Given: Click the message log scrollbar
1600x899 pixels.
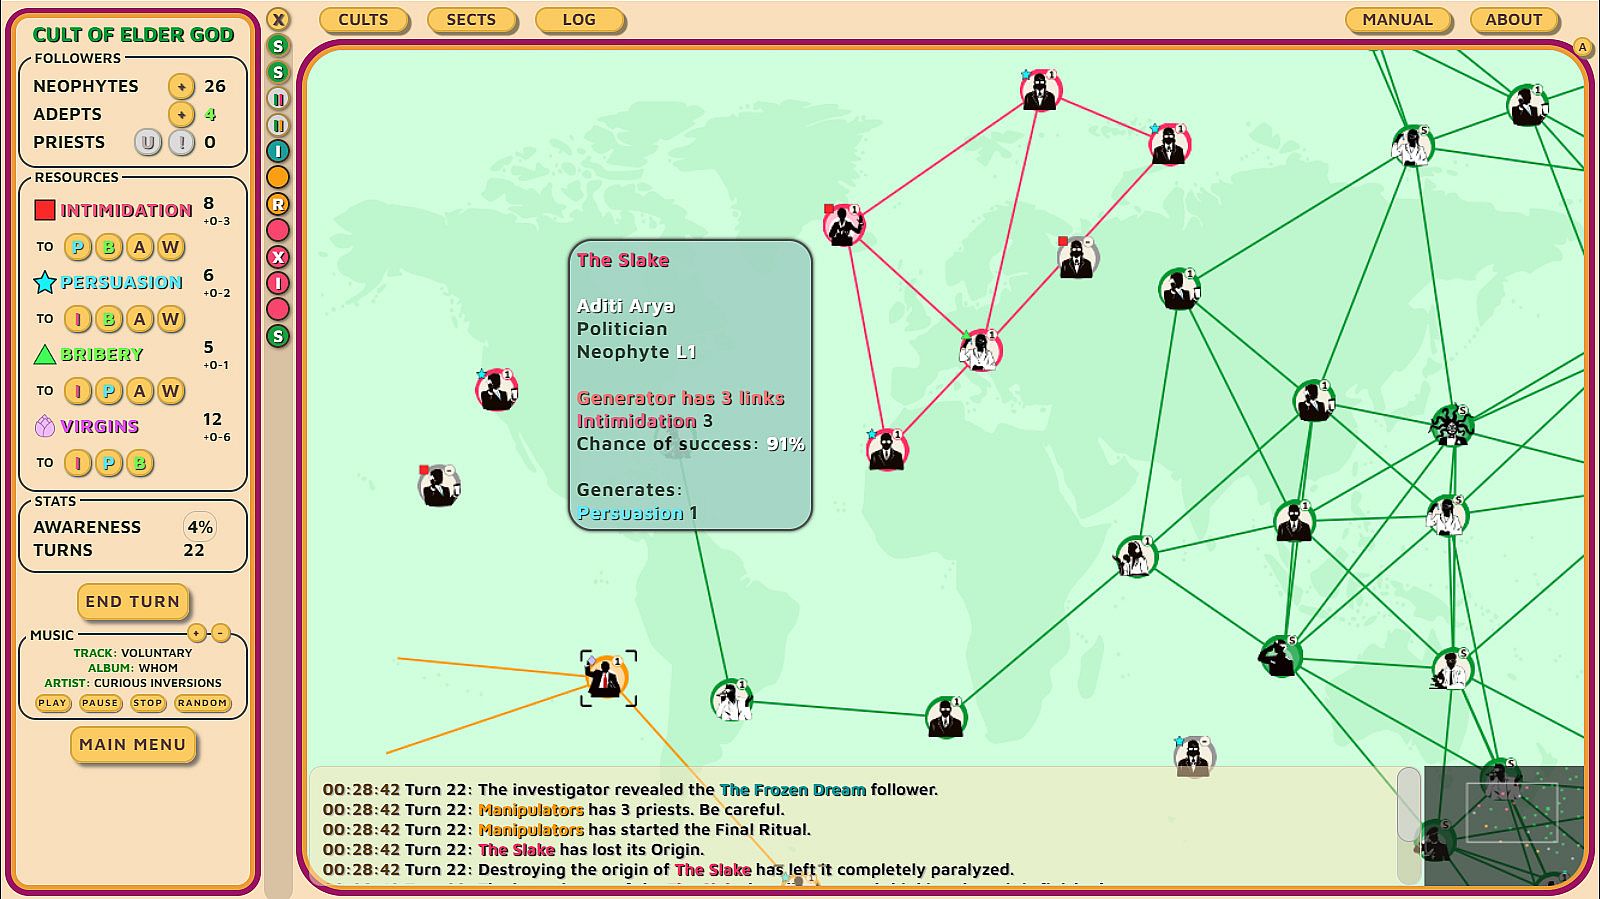Looking at the screenshot, I should click(1408, 804).
